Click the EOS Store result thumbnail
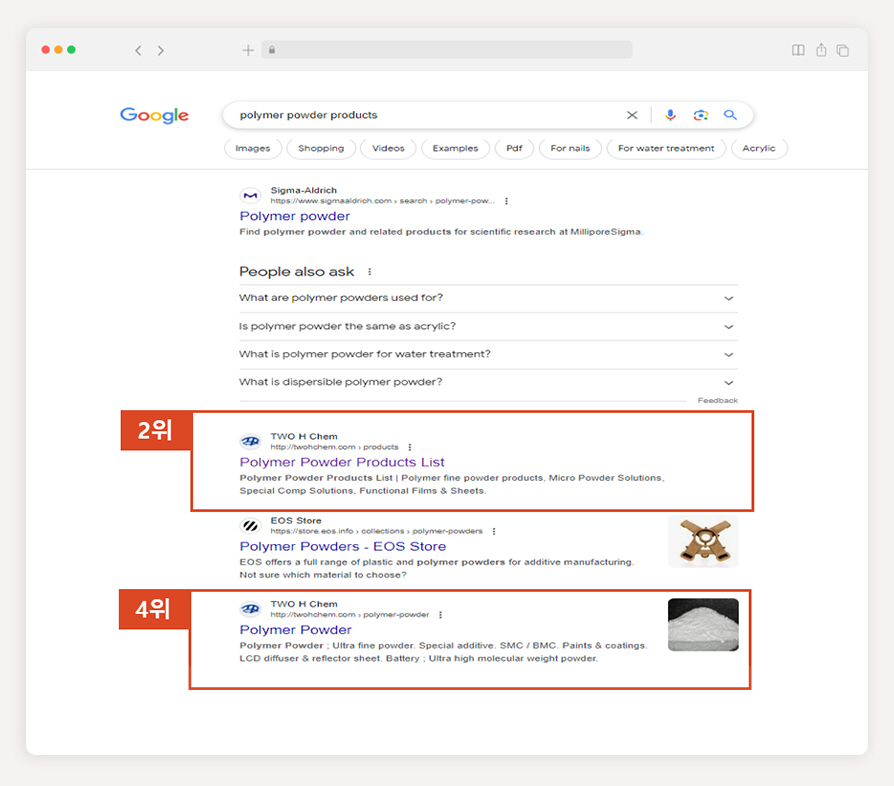The height and width of the screenshot is (786, 894). point(704,541)
